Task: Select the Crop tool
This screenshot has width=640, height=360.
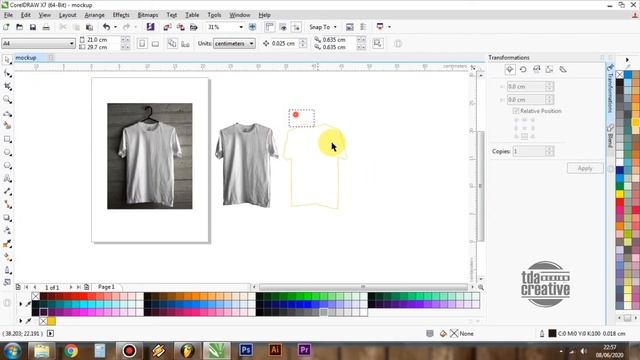Action: [7, 87]
